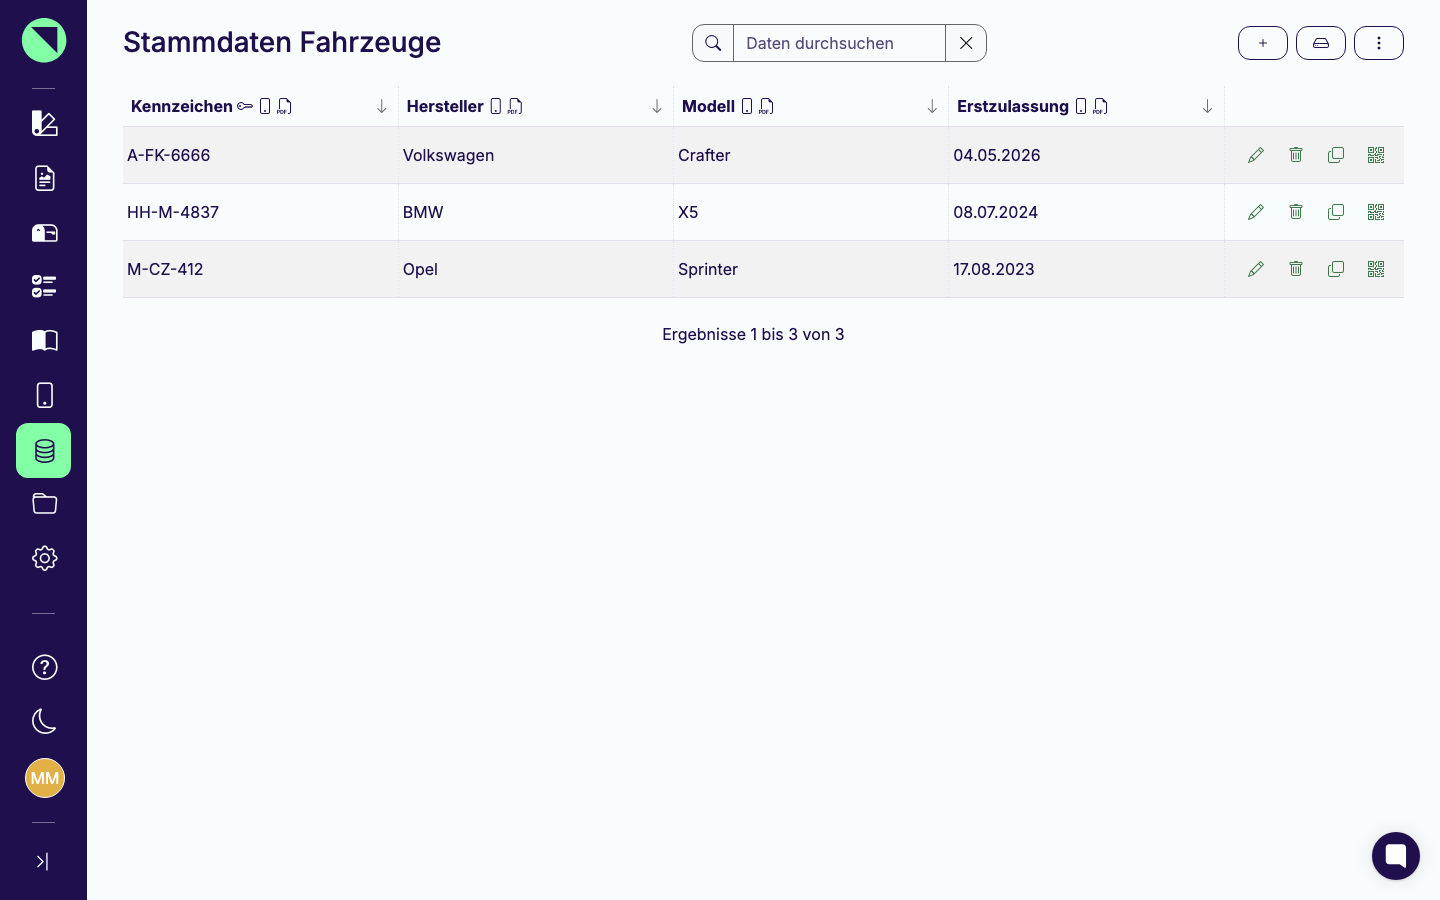Show QR code for M-CZ-412
The width and height of the screenshot is (1440, 900).
(x=1376, y=269)
